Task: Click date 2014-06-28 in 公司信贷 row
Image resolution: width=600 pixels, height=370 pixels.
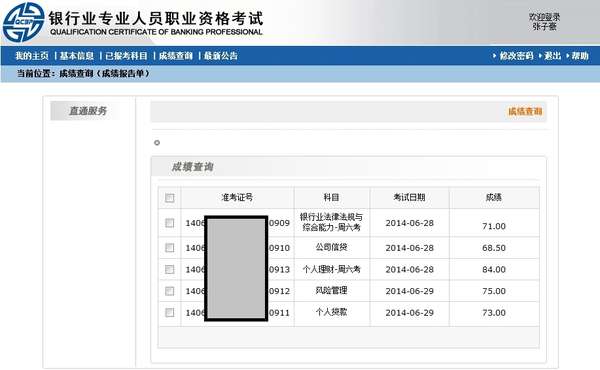Action: [409, 248]
